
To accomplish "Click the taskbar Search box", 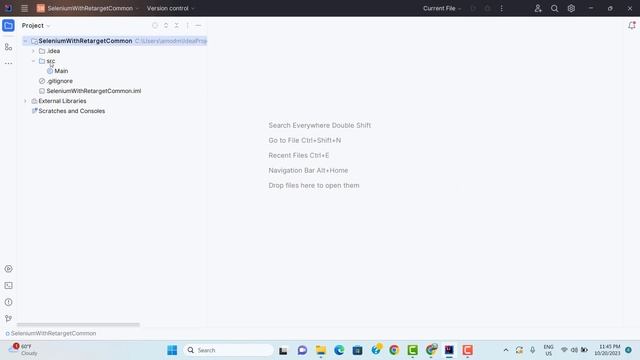I will point(229,350).
